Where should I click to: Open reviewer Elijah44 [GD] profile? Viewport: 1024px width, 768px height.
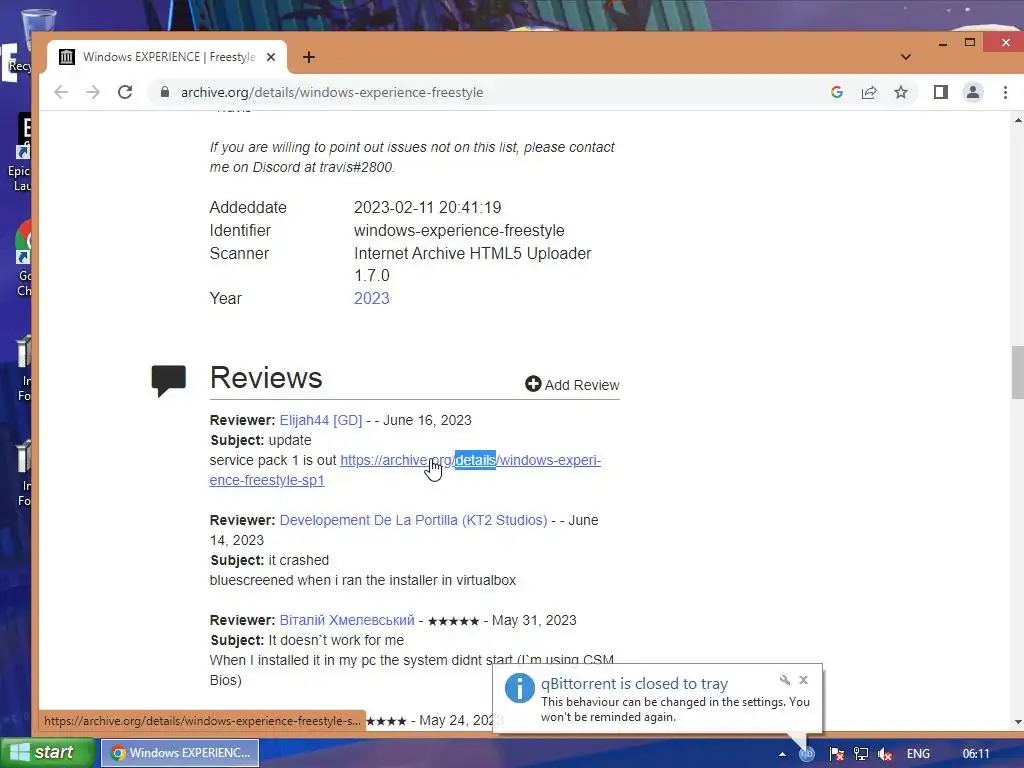pyautogui.click(x=321, y=420)
